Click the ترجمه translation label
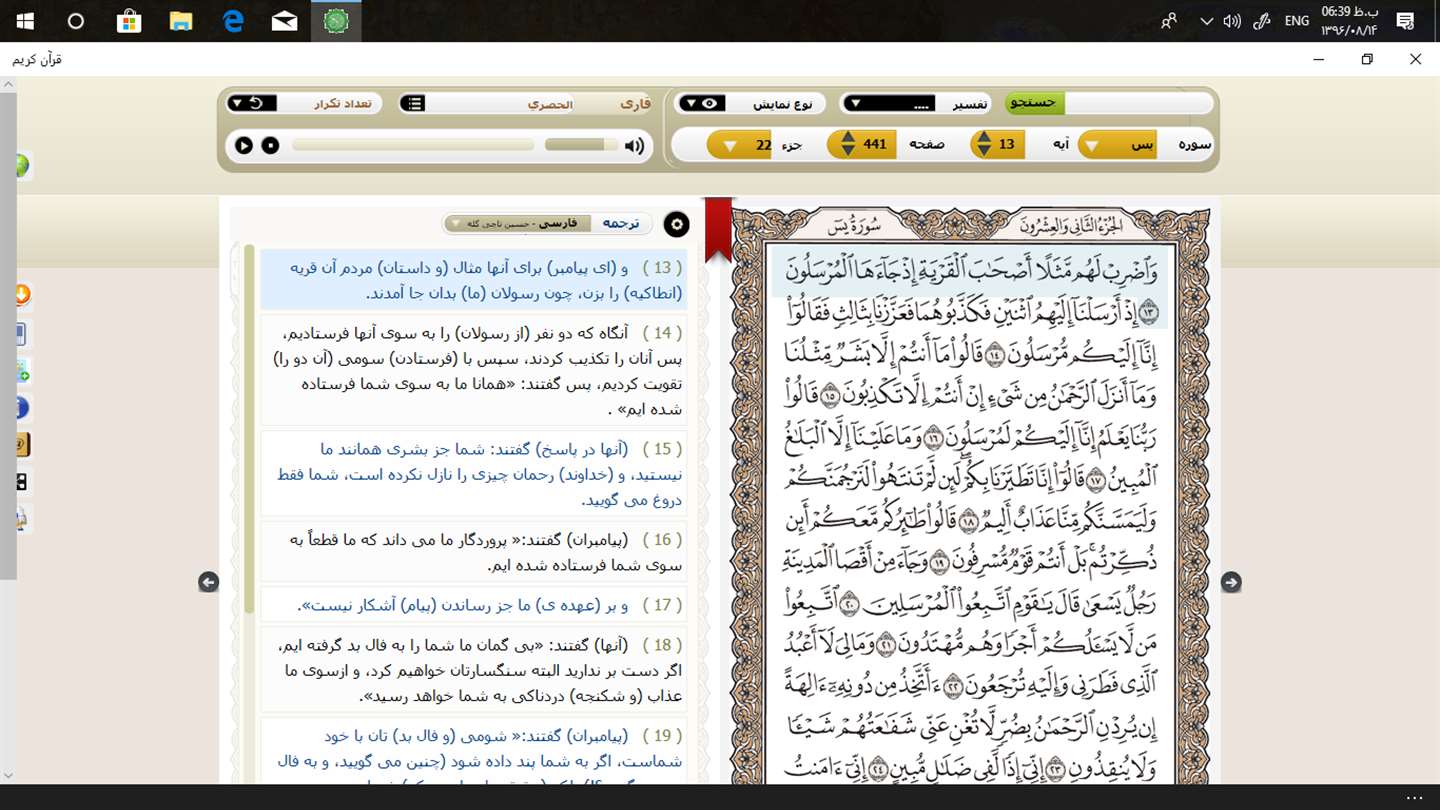 pos(620,224)
